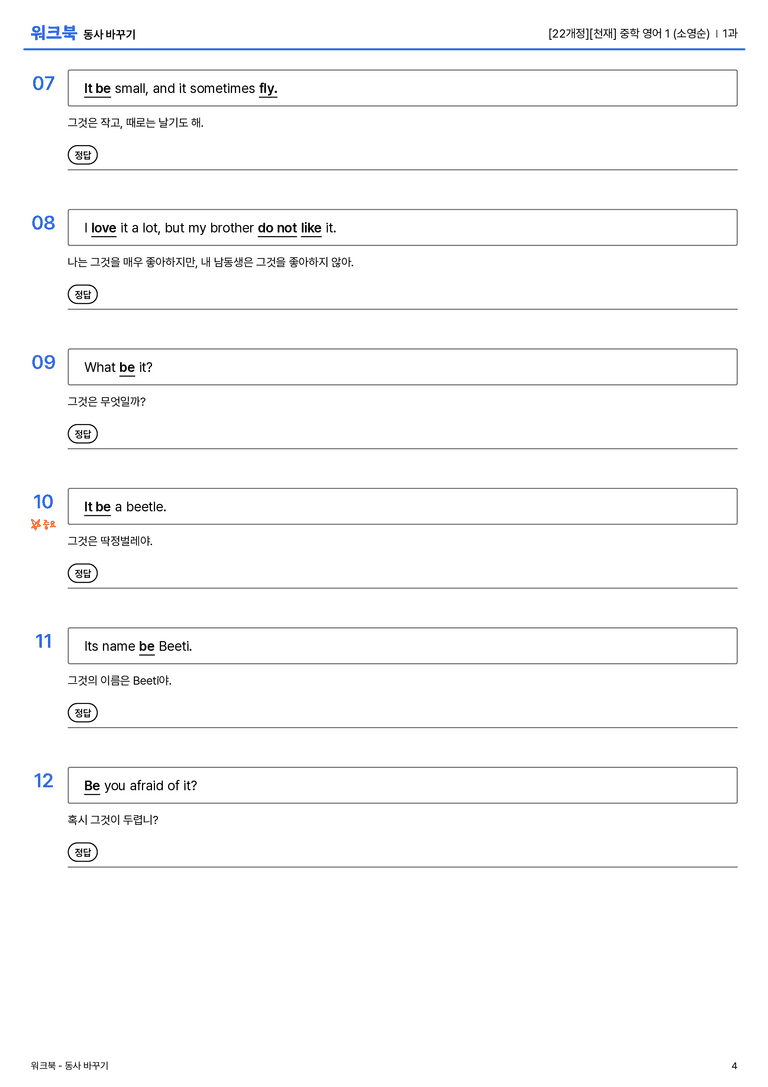Click underlined word 'fly.' in question 07
768x1087 pixels.
268,89
